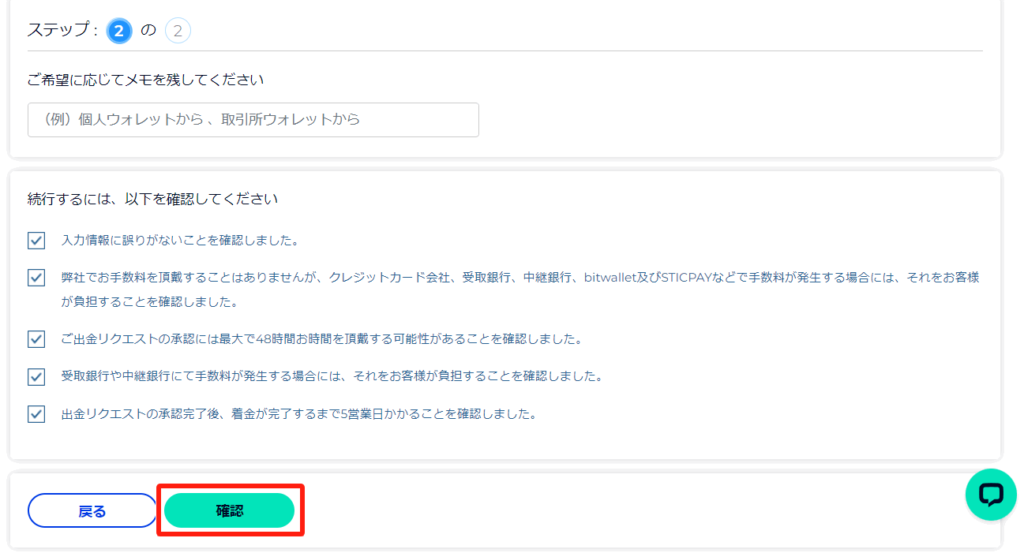The width and height of the screenshot is (1024, 553).
Task: Click label text mentioning bitwallet及びSTICPAY
Action: pyautogui.click(x=520, y=278)
